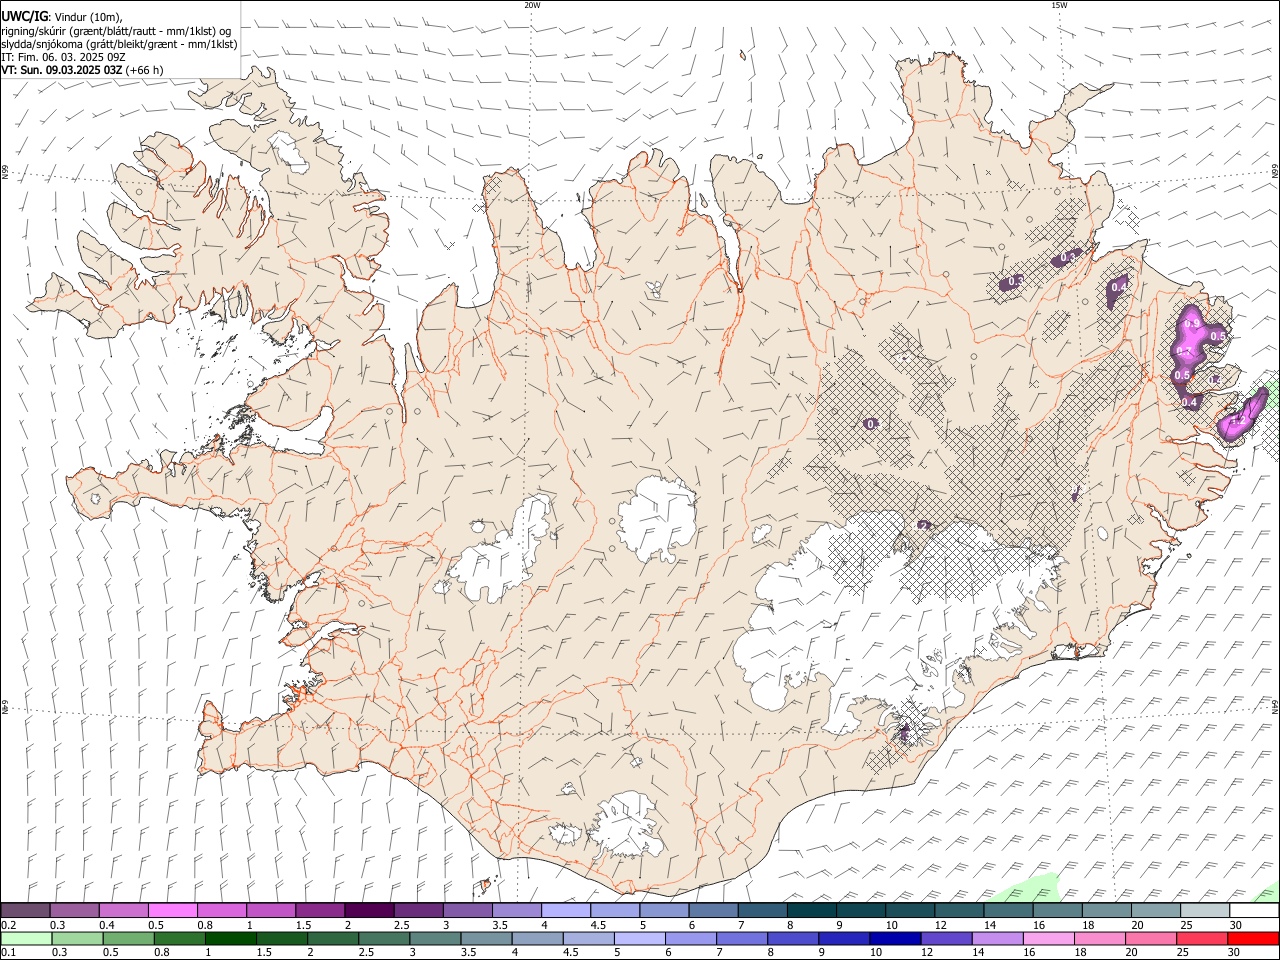
Task: Pick the light pink rain swatch between 16 and 18
Action: click(1049, 938)
